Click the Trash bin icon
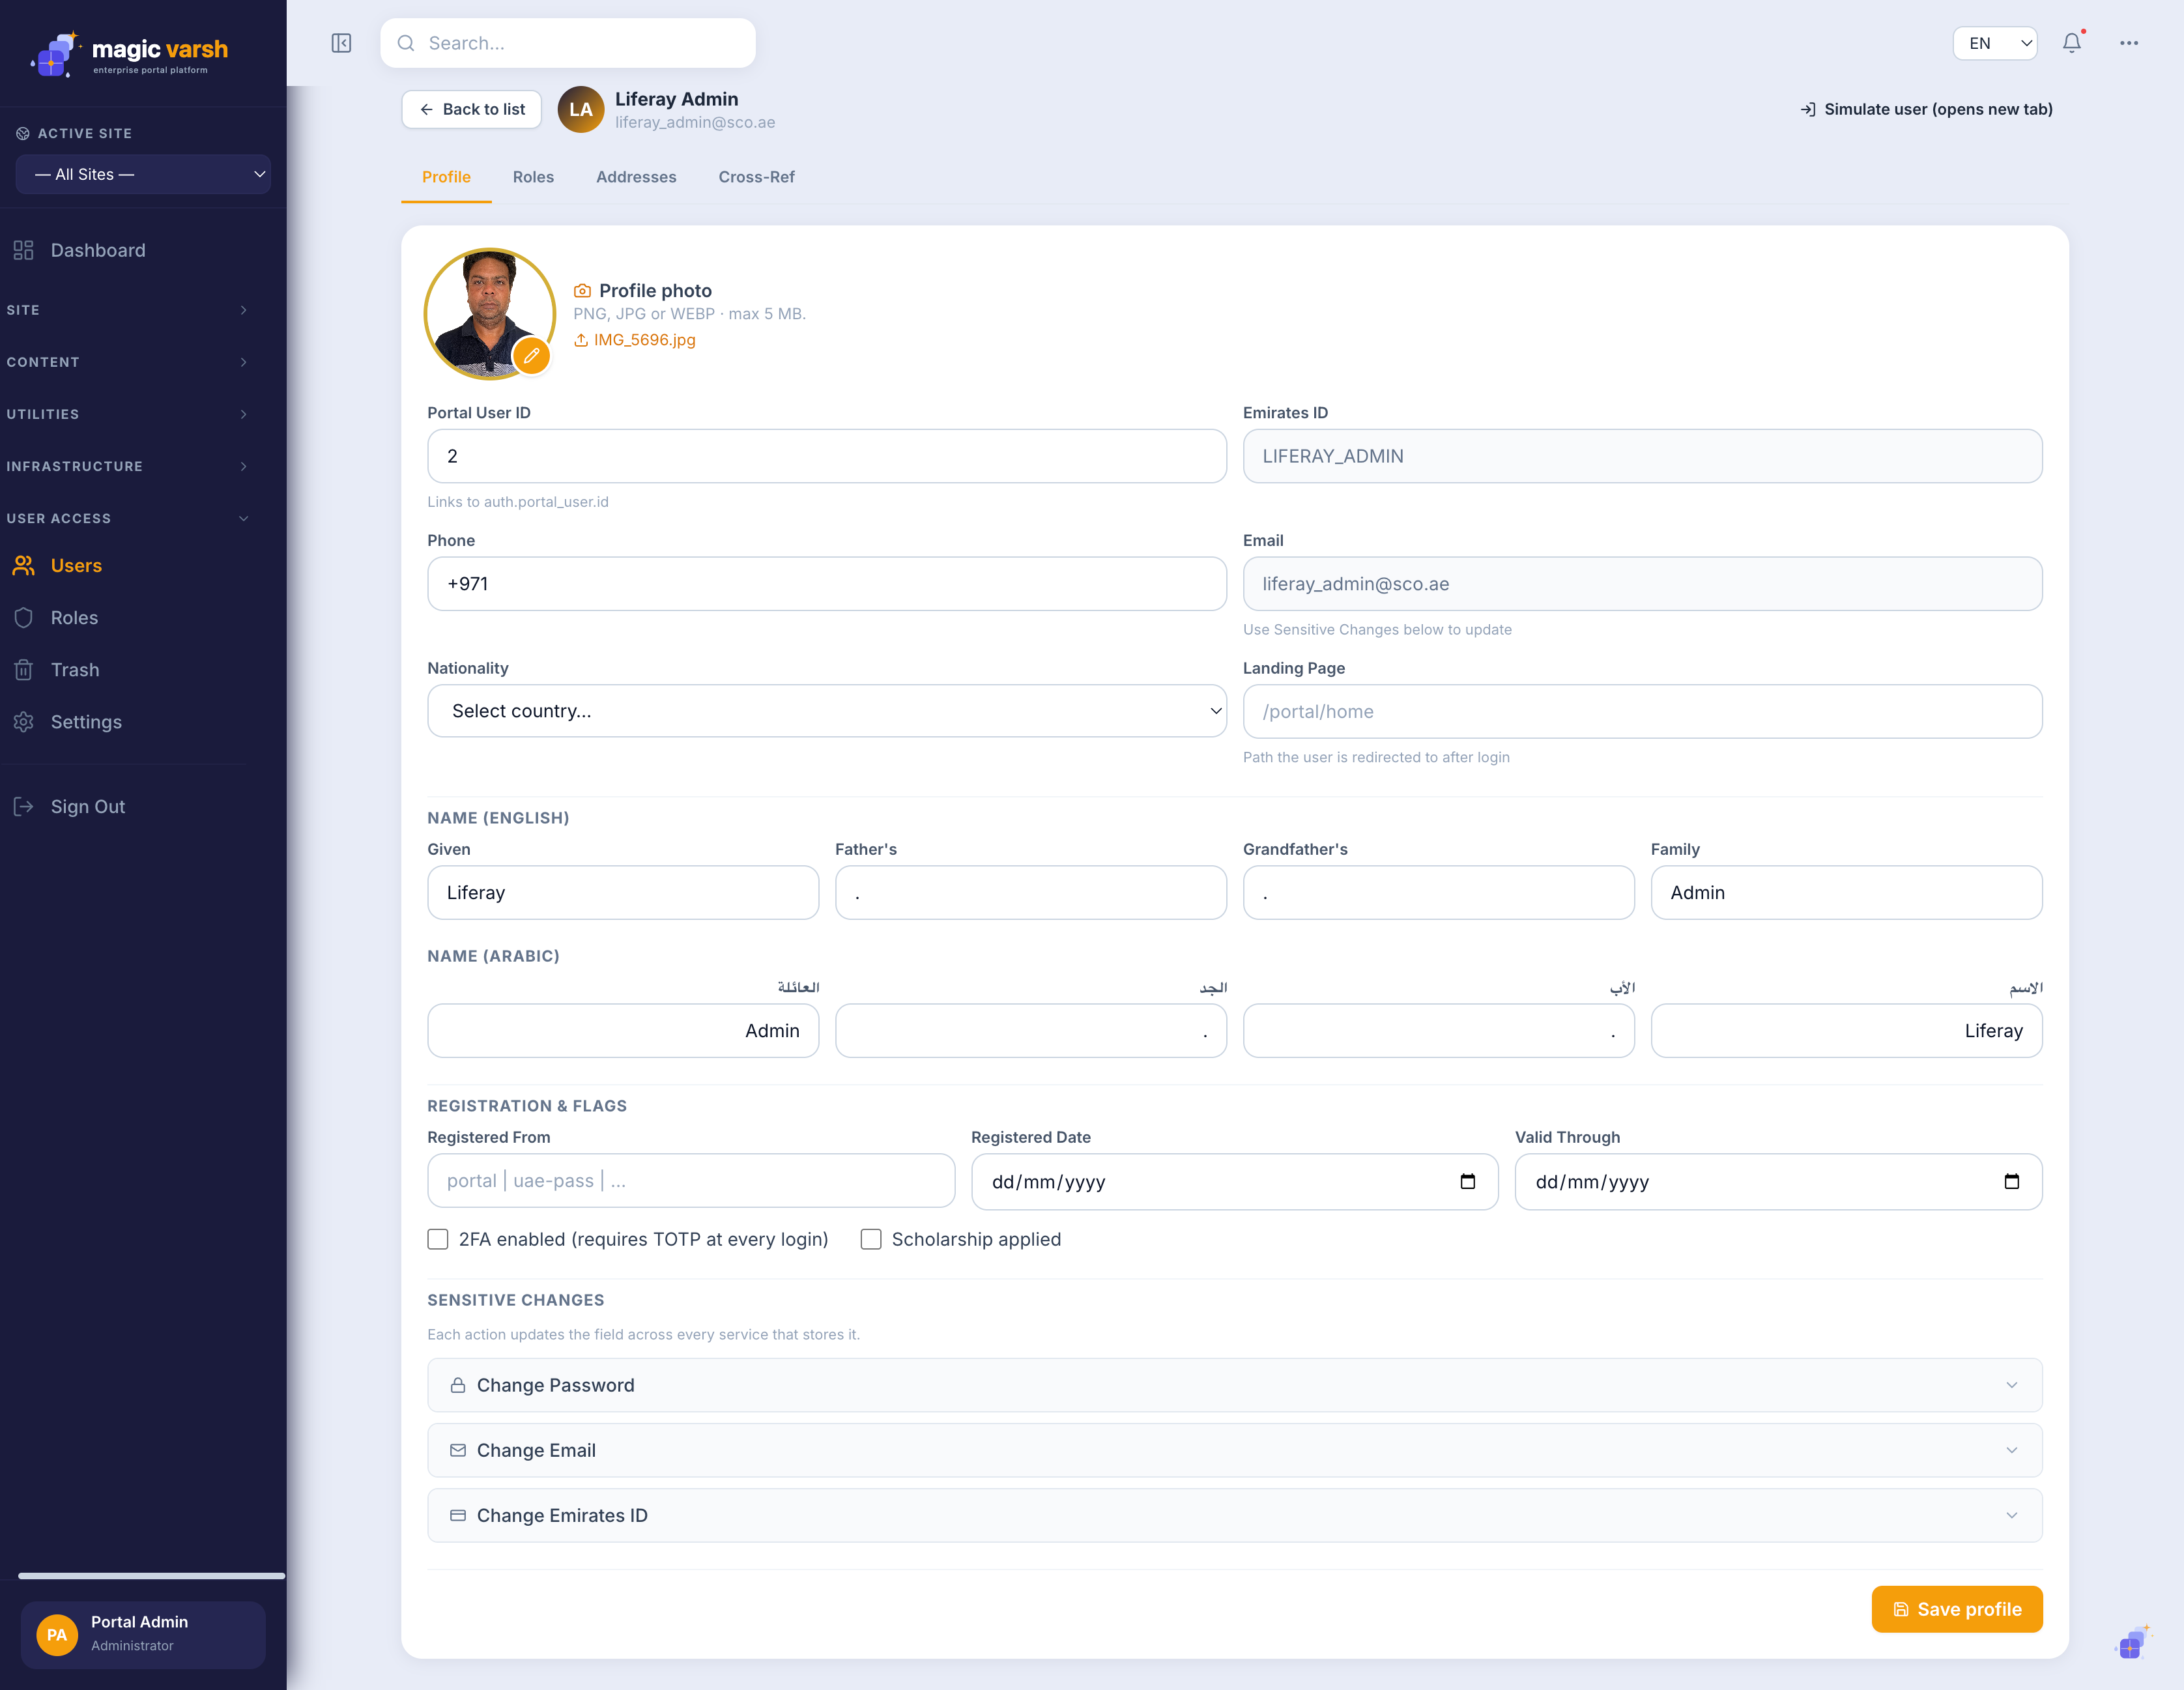The width and height of the screenshot is (2184, 1690). click(24, 670)
